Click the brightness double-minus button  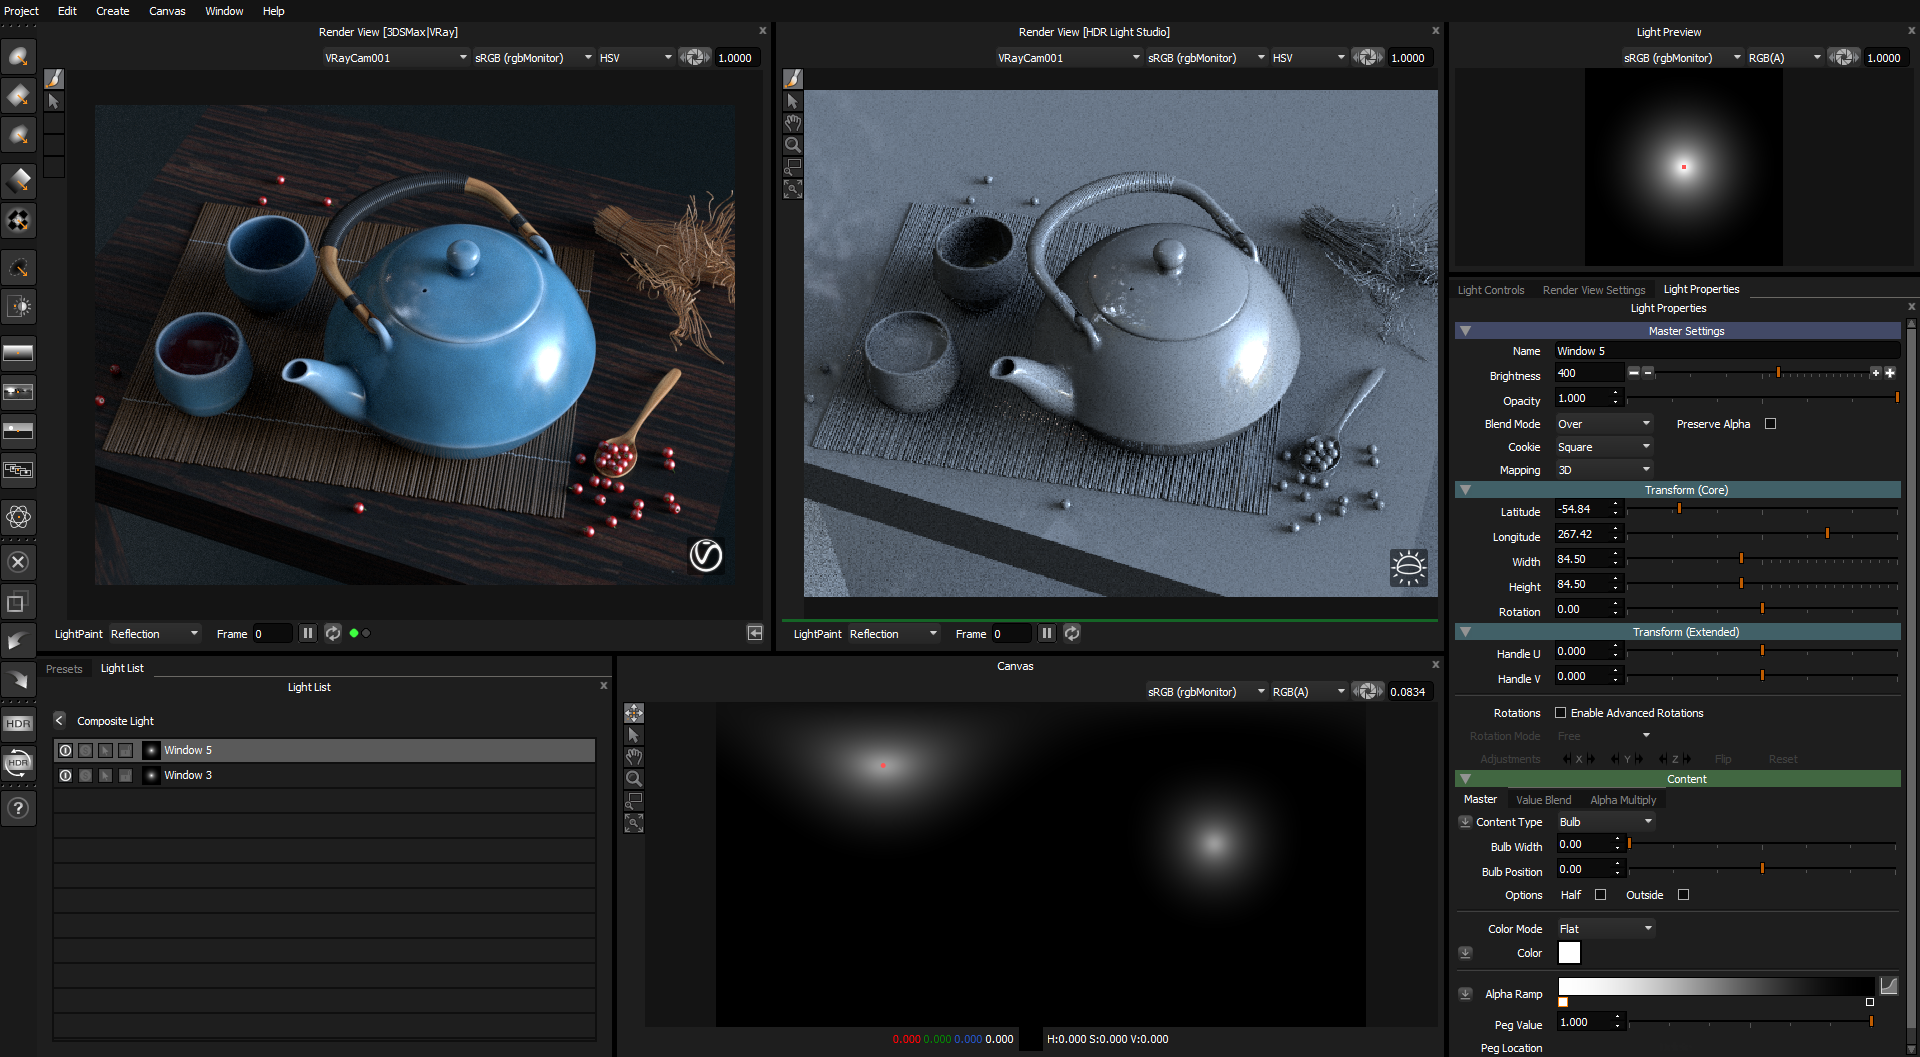(x=1633, y=373)
